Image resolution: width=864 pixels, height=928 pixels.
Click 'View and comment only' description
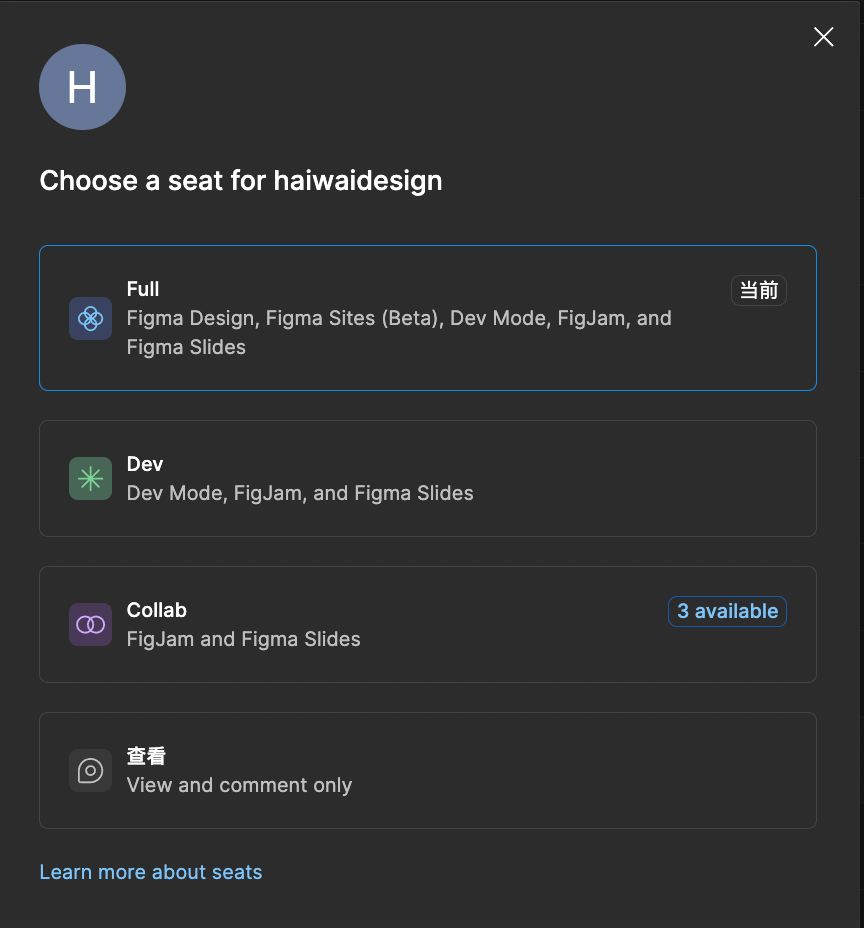(239, 785)
